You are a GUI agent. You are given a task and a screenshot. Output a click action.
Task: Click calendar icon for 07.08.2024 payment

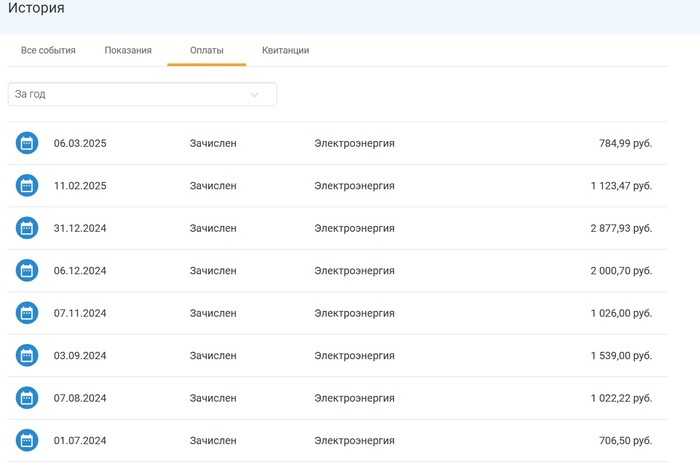tap(27, 398)
